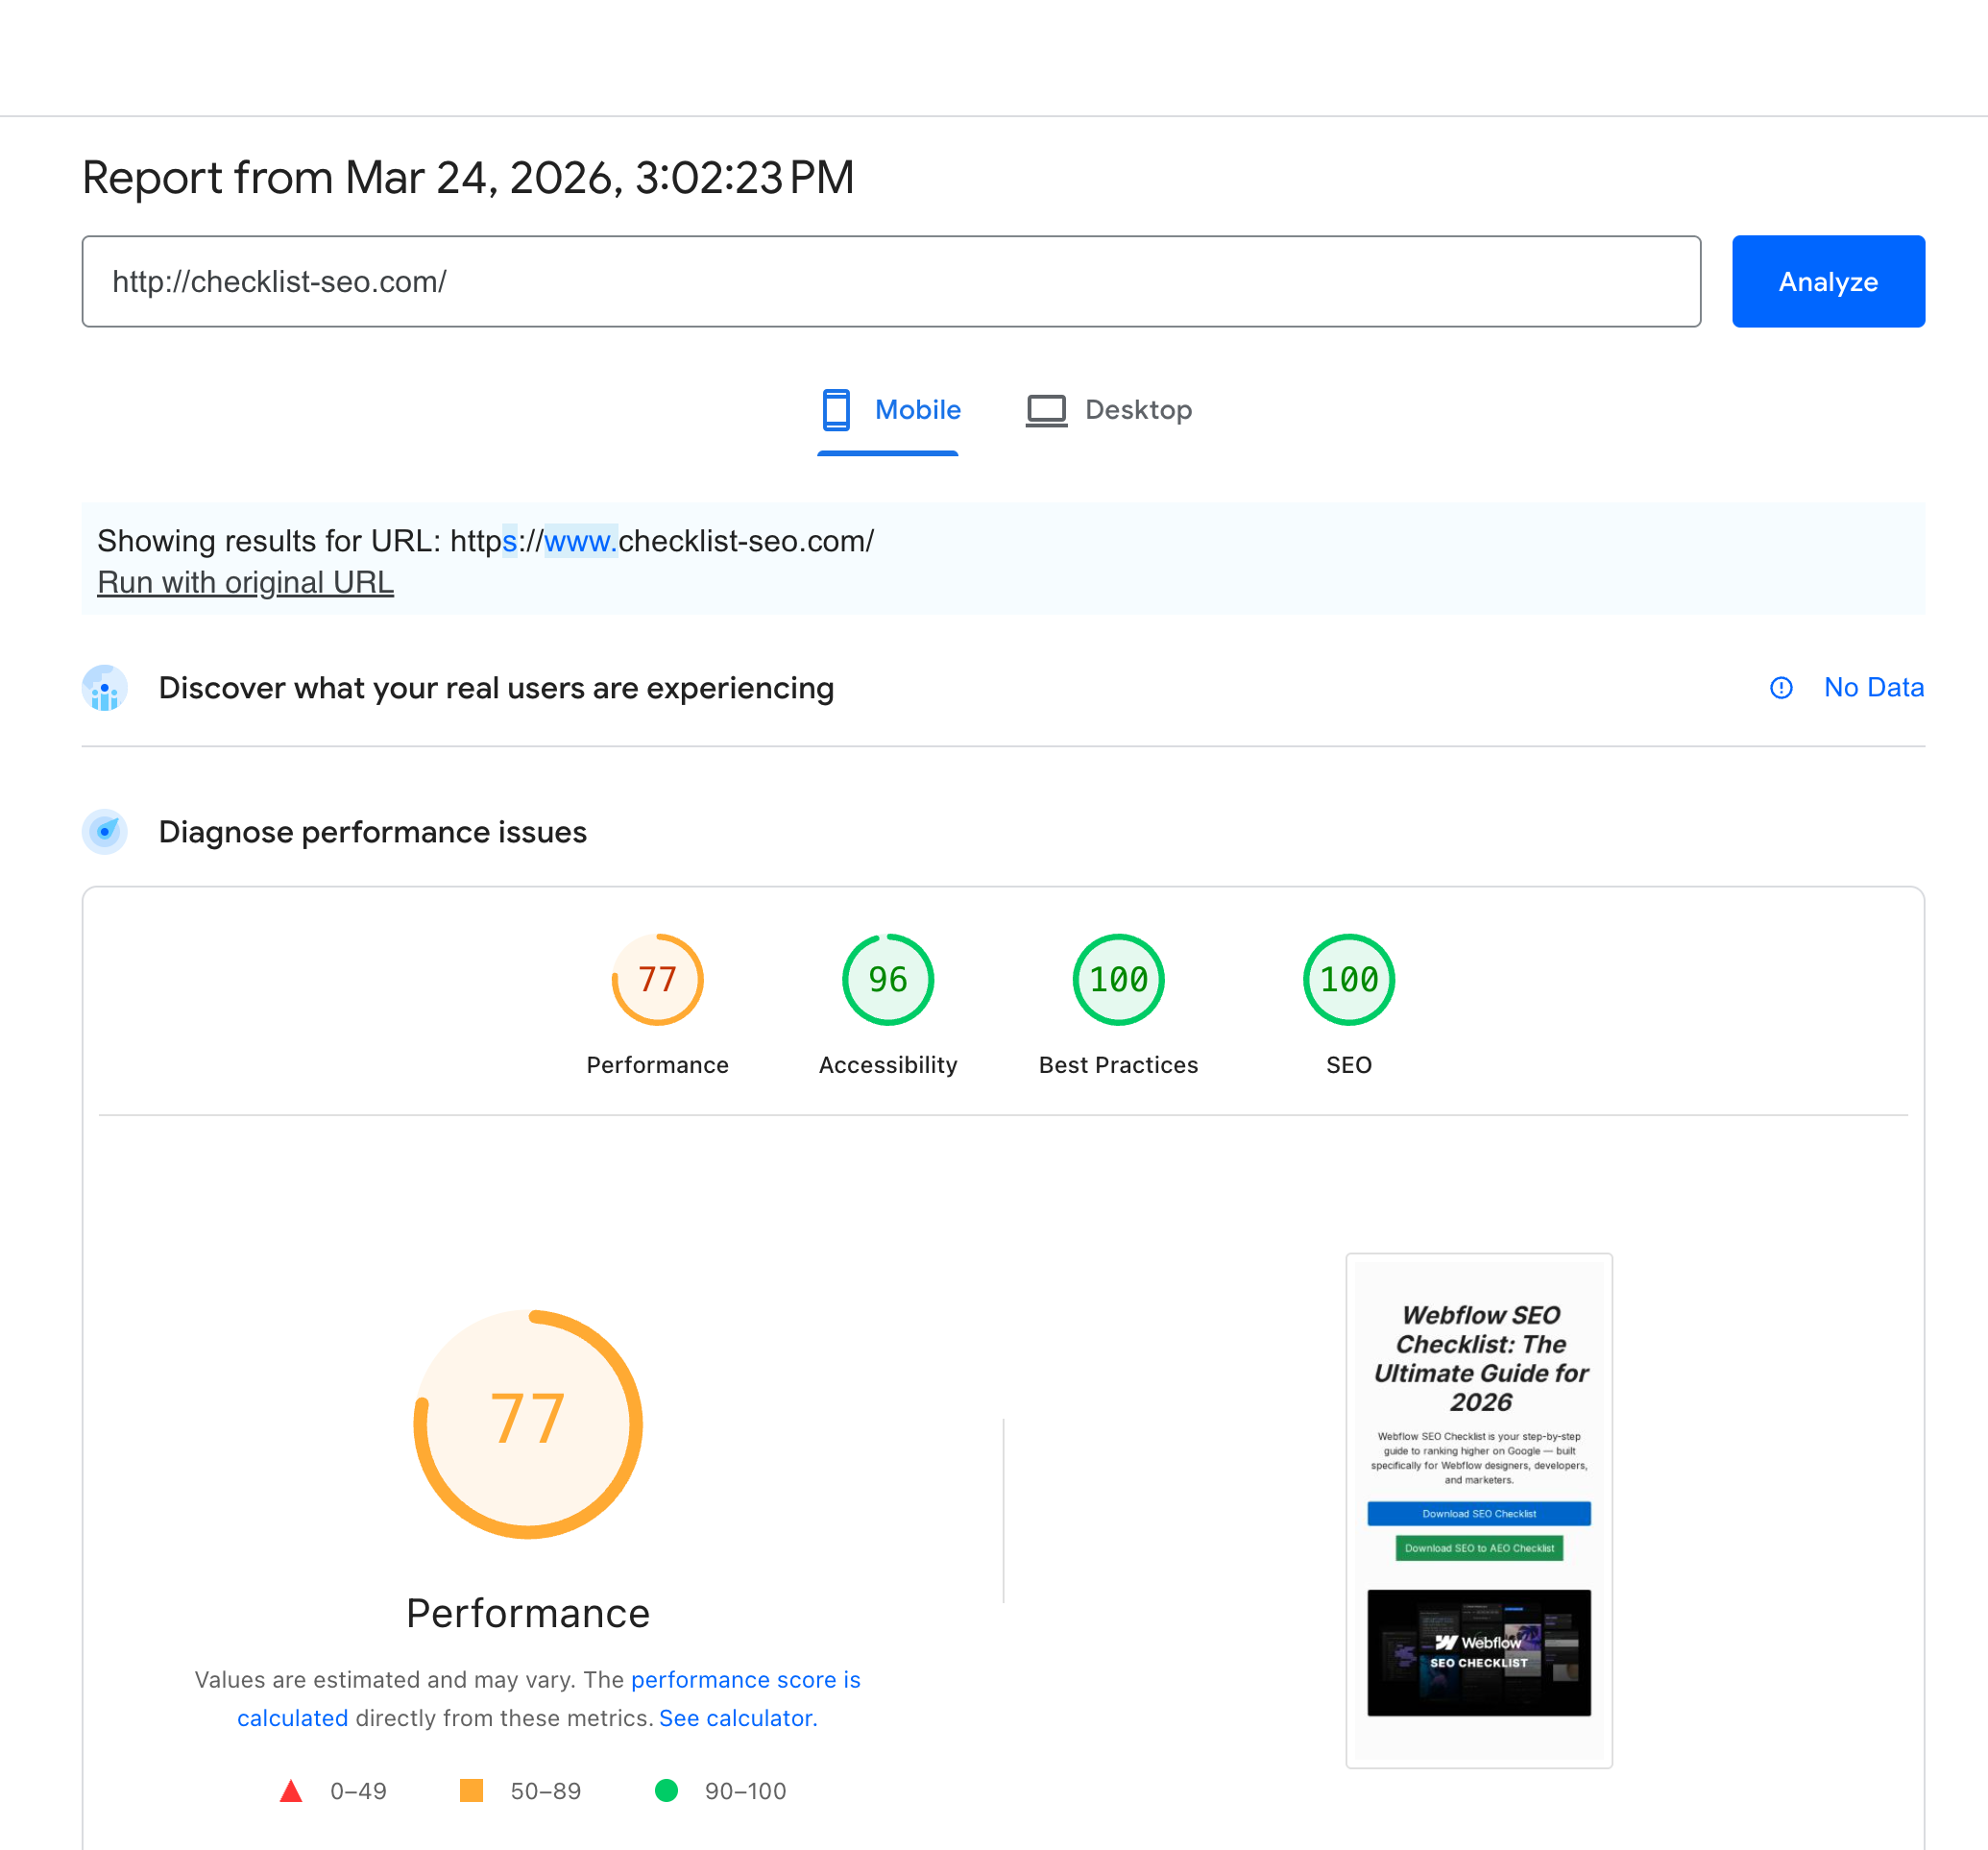Click the No Data link
Image resolution: width=1988 pixels, height=1850 pixels.
(1873, 688)
